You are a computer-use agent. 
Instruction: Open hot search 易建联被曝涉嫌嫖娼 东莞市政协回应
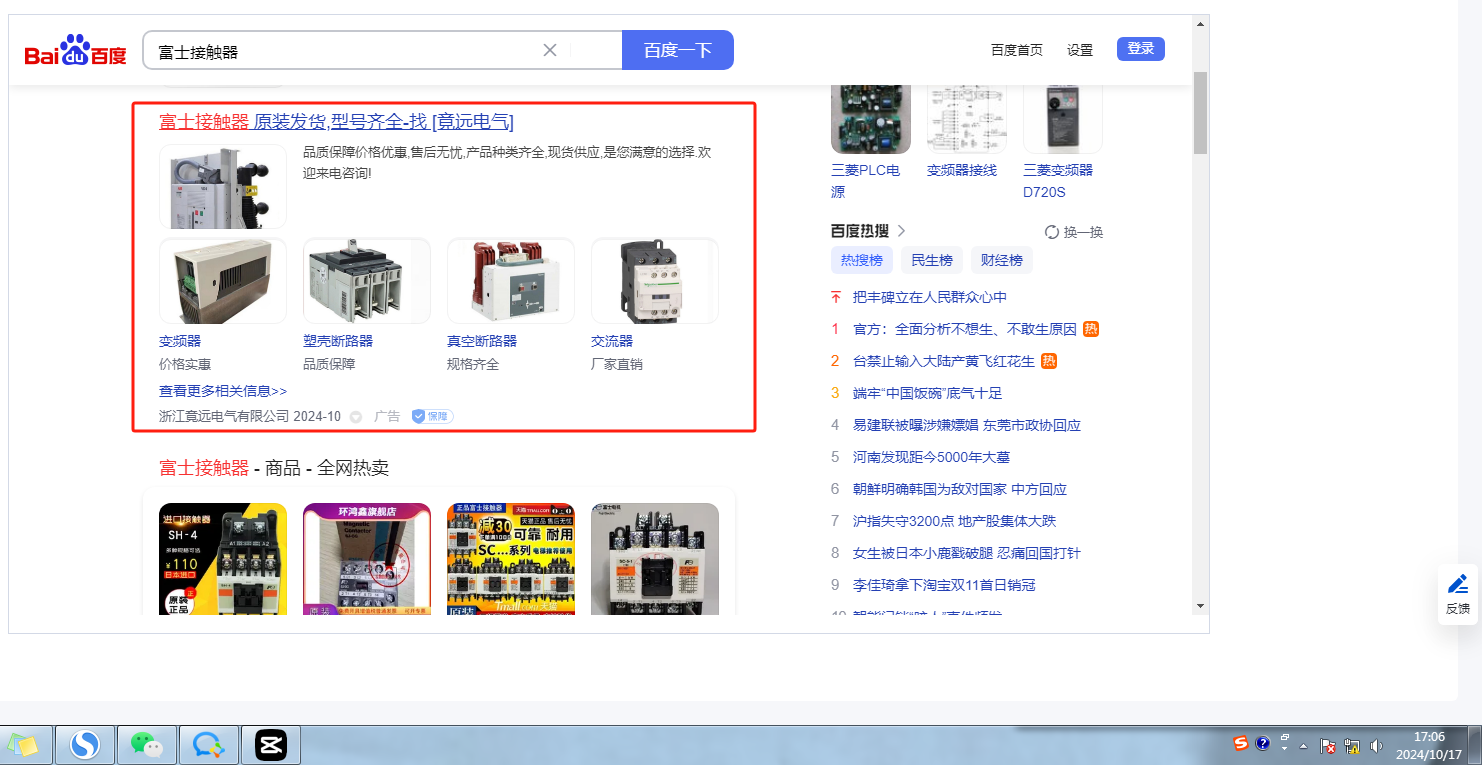[x=967, y=425]
